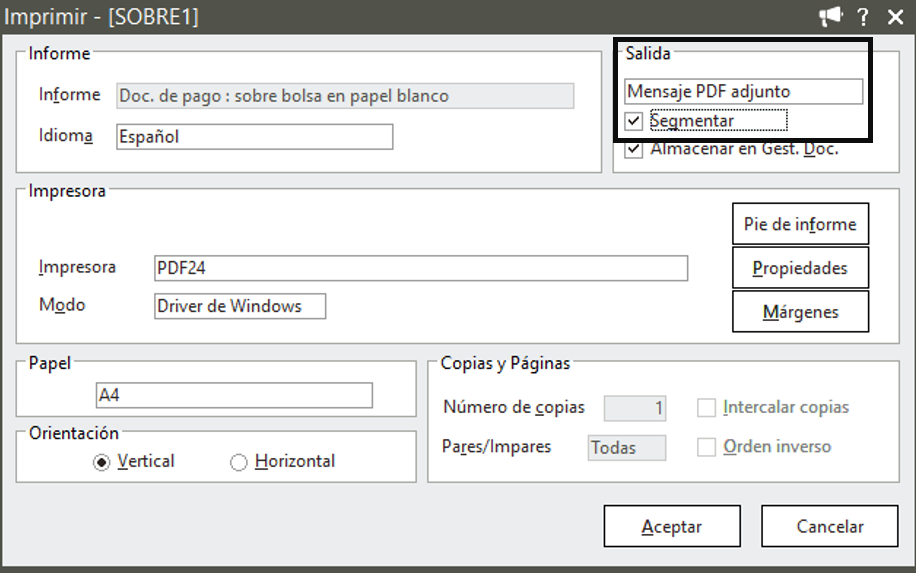Confirm printing with Aceptar
Viewport: 916px width, 573px height.
672,526
